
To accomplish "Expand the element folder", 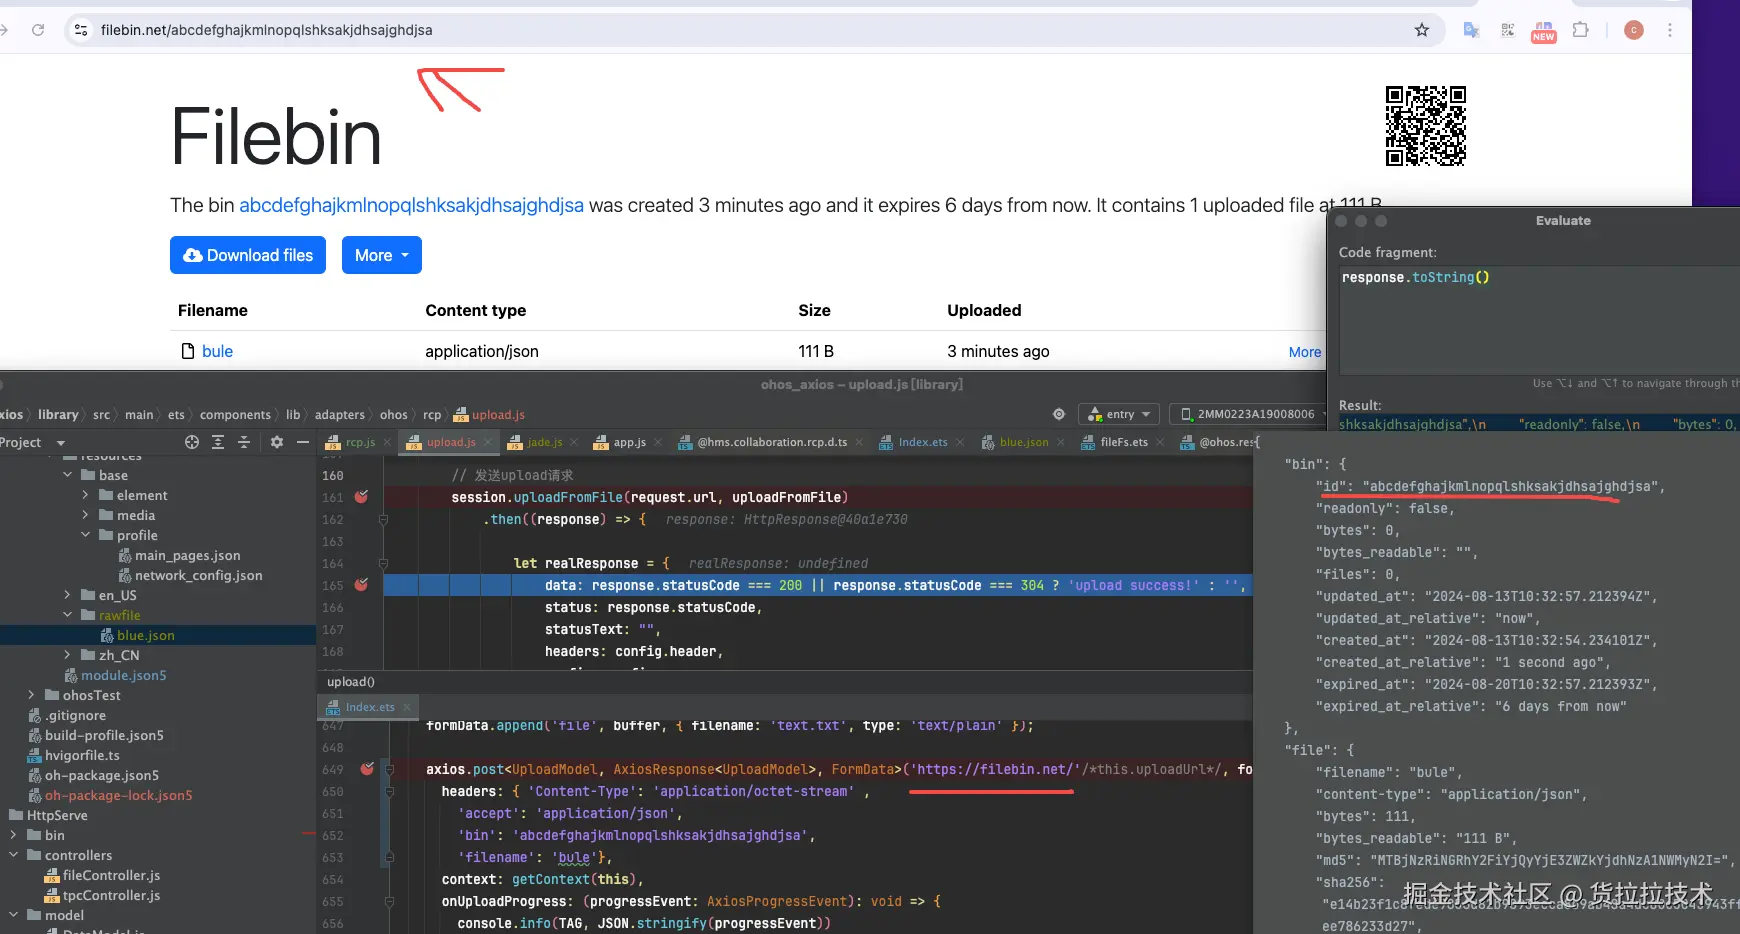I will (x=86, y=495).
